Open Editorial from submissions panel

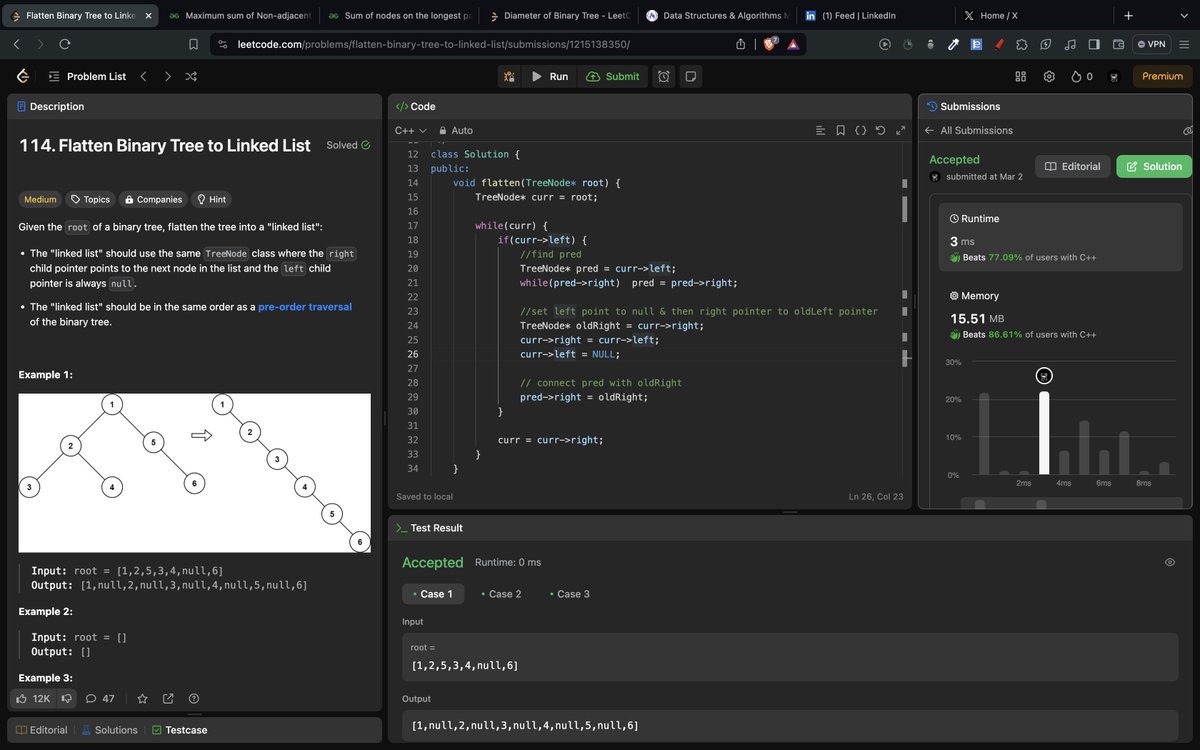click(x=1073, y=166)
